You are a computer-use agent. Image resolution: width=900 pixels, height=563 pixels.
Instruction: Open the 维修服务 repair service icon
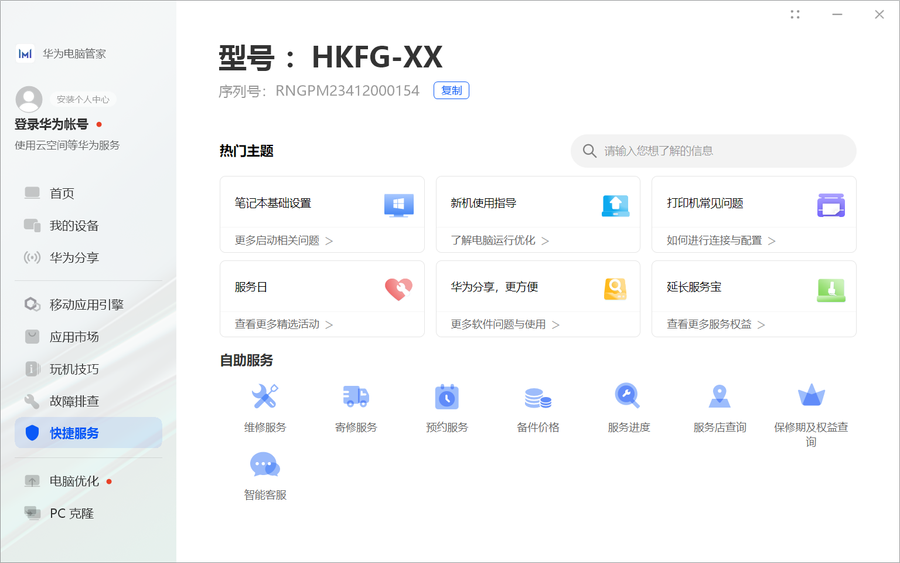[x=264, y=397]
